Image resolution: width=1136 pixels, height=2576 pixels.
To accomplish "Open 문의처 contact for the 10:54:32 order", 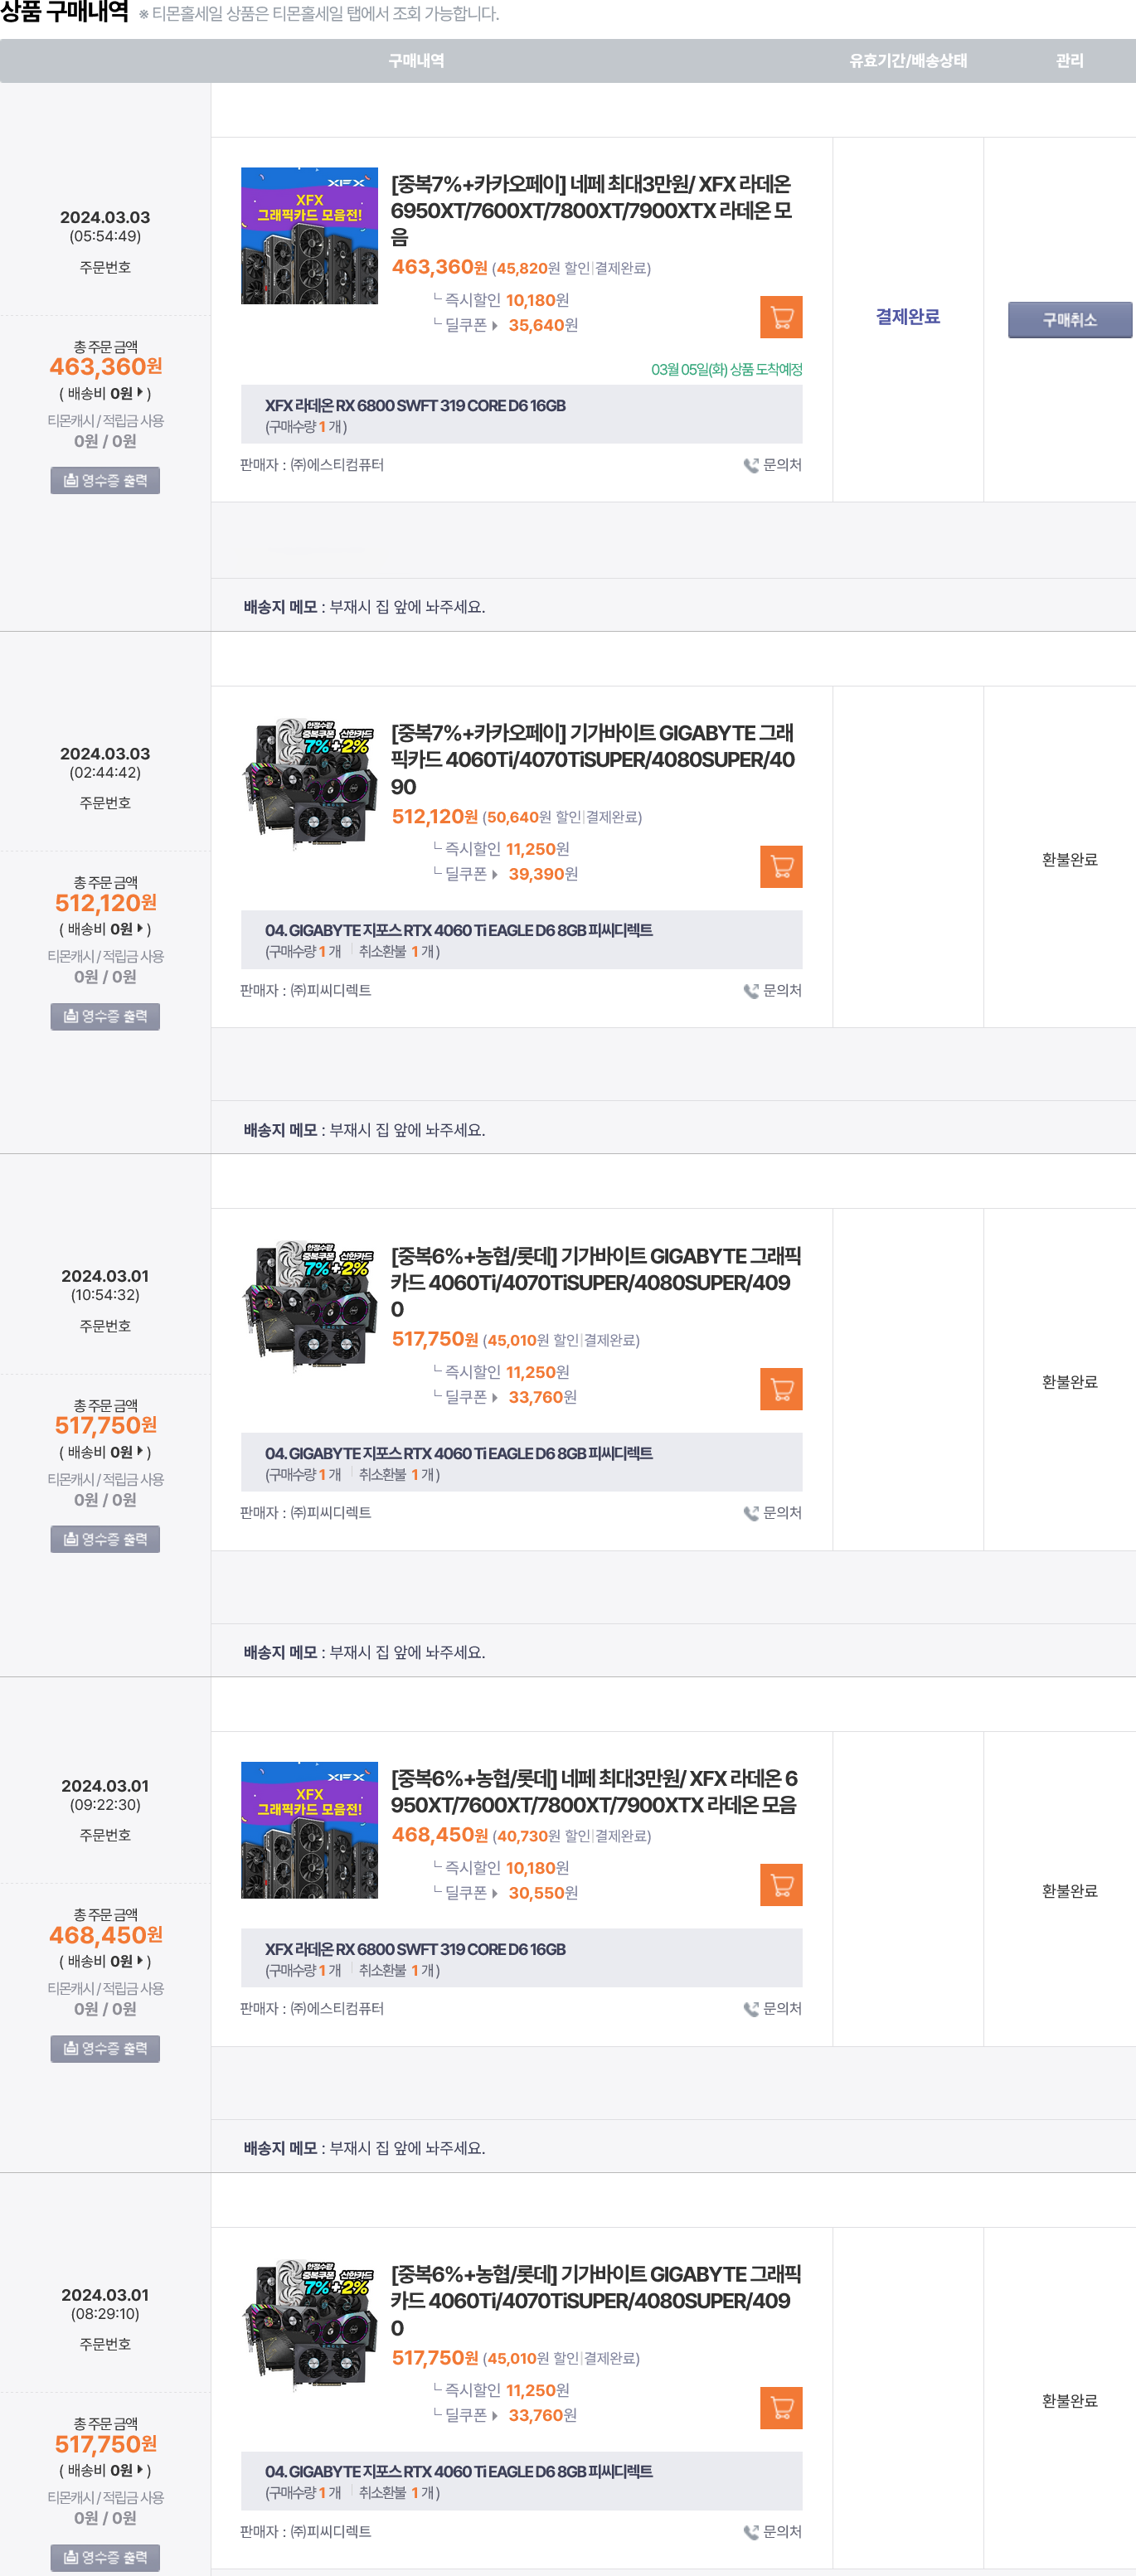I will click(x=773, y=1513).
